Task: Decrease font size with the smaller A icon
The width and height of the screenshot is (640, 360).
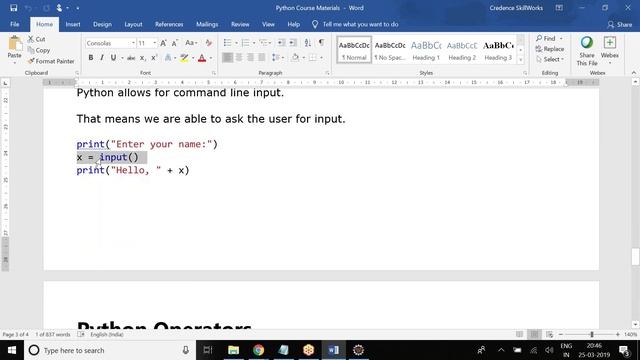Action: (175, 43)
